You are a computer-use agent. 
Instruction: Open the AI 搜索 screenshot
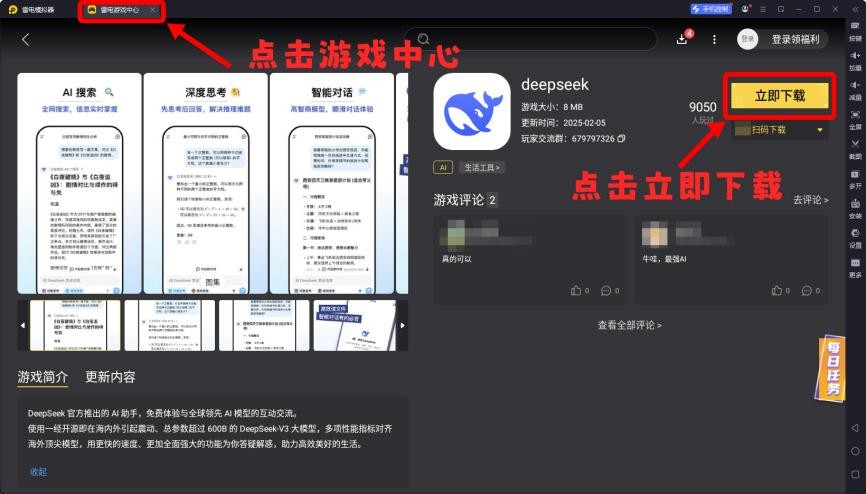point(80,183)
